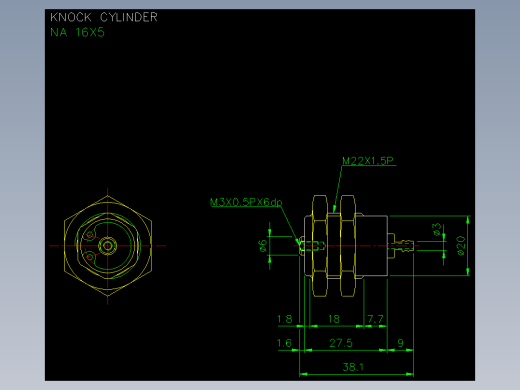The width and height of the screenshot is (520, 390).
Task: Select the ø6 diameter dimension
Action: (x=263, y=246)
